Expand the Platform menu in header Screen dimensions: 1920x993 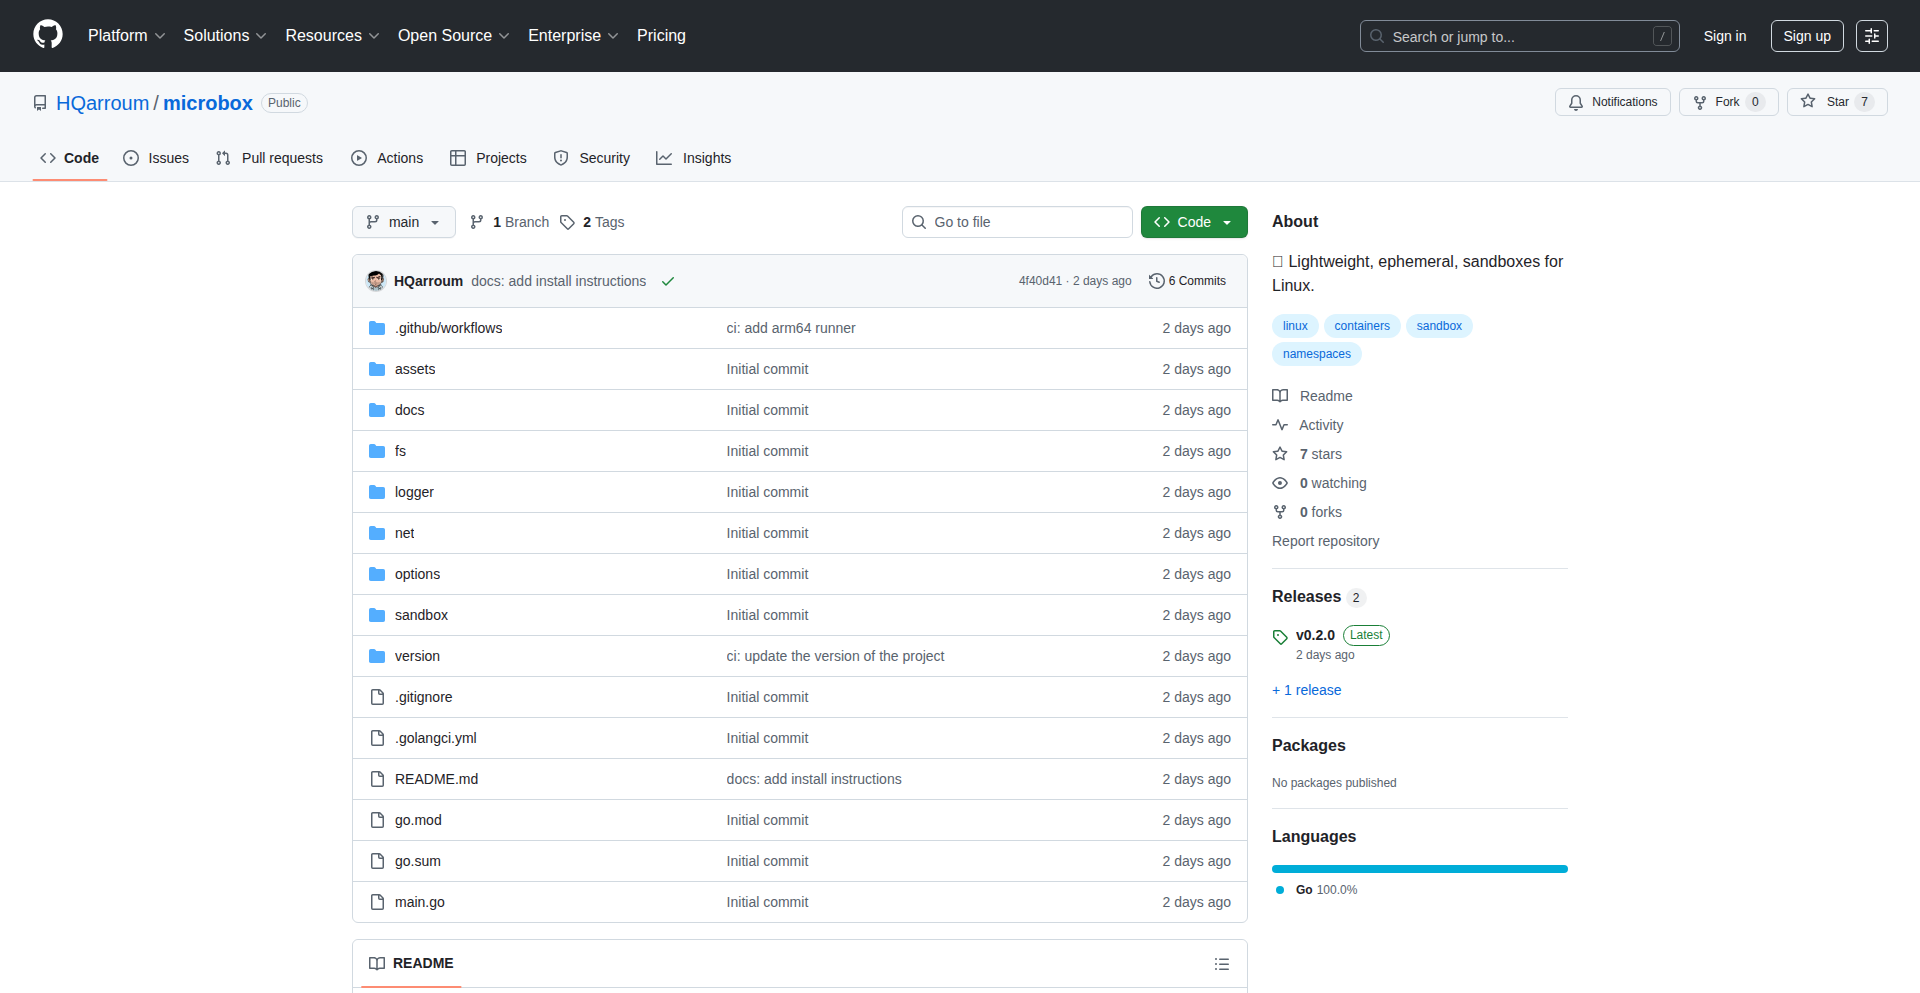[x=126, y=36]
